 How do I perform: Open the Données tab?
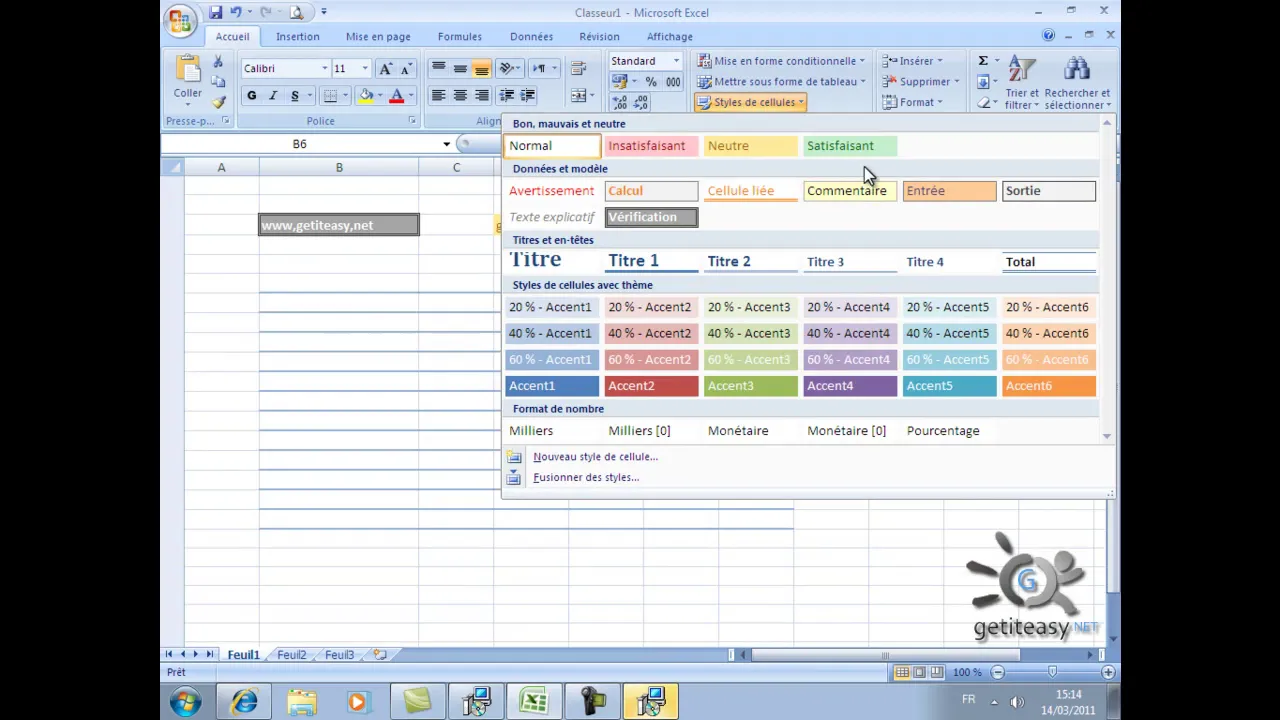[531, 36]
